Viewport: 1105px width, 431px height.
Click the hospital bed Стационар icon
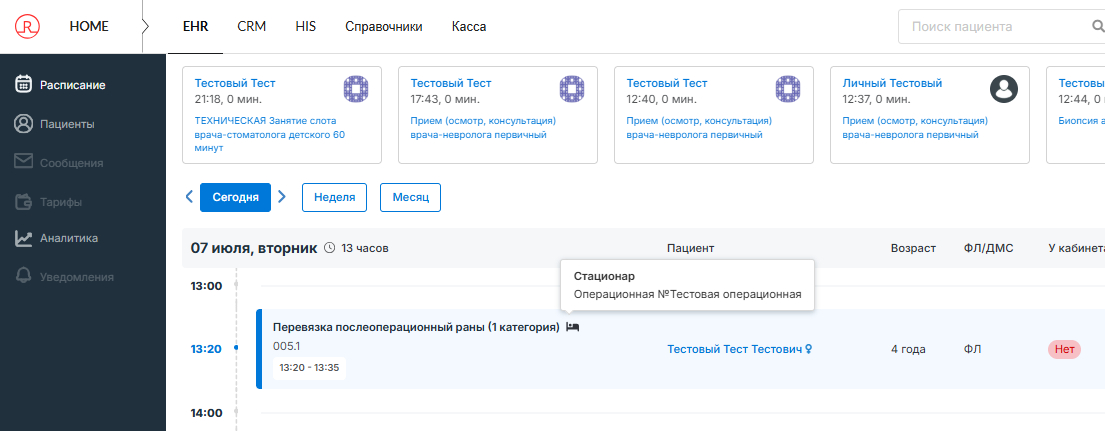point(573,327)
